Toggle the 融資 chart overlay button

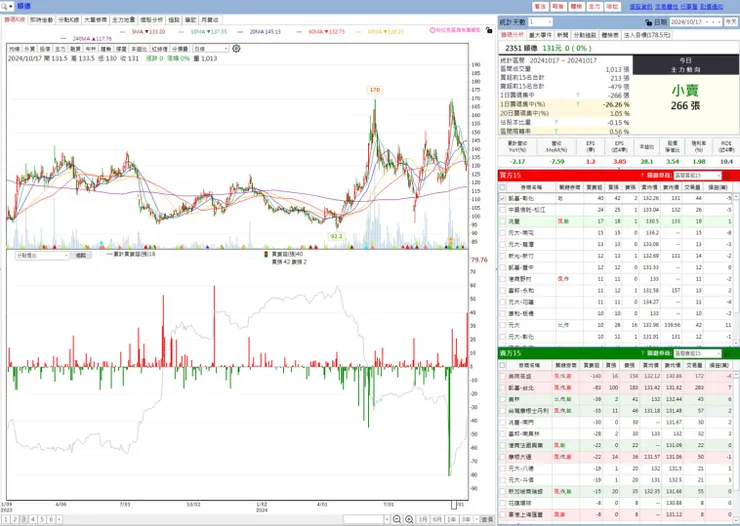(x=76, y=49)
